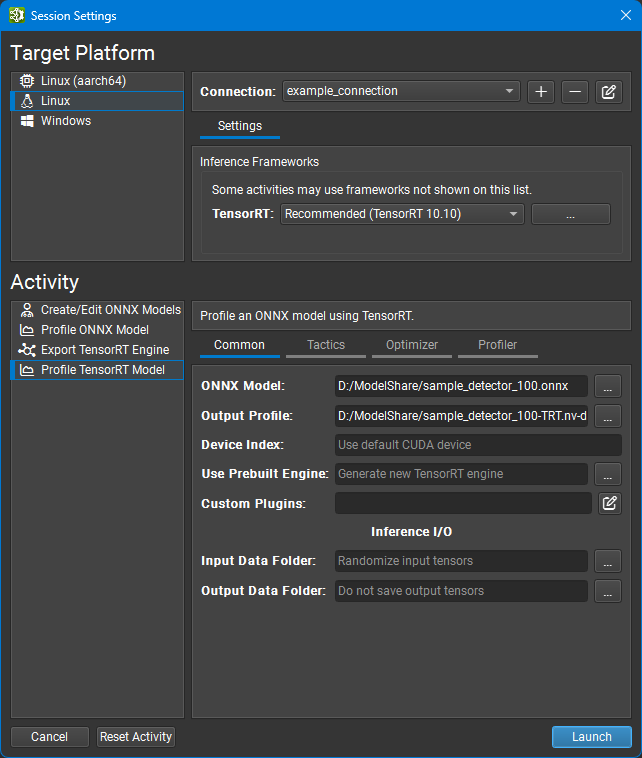This screenshot has width=642, height=758.
Task: Browse for the ONNX Model file
Action: tap(608, 387)
